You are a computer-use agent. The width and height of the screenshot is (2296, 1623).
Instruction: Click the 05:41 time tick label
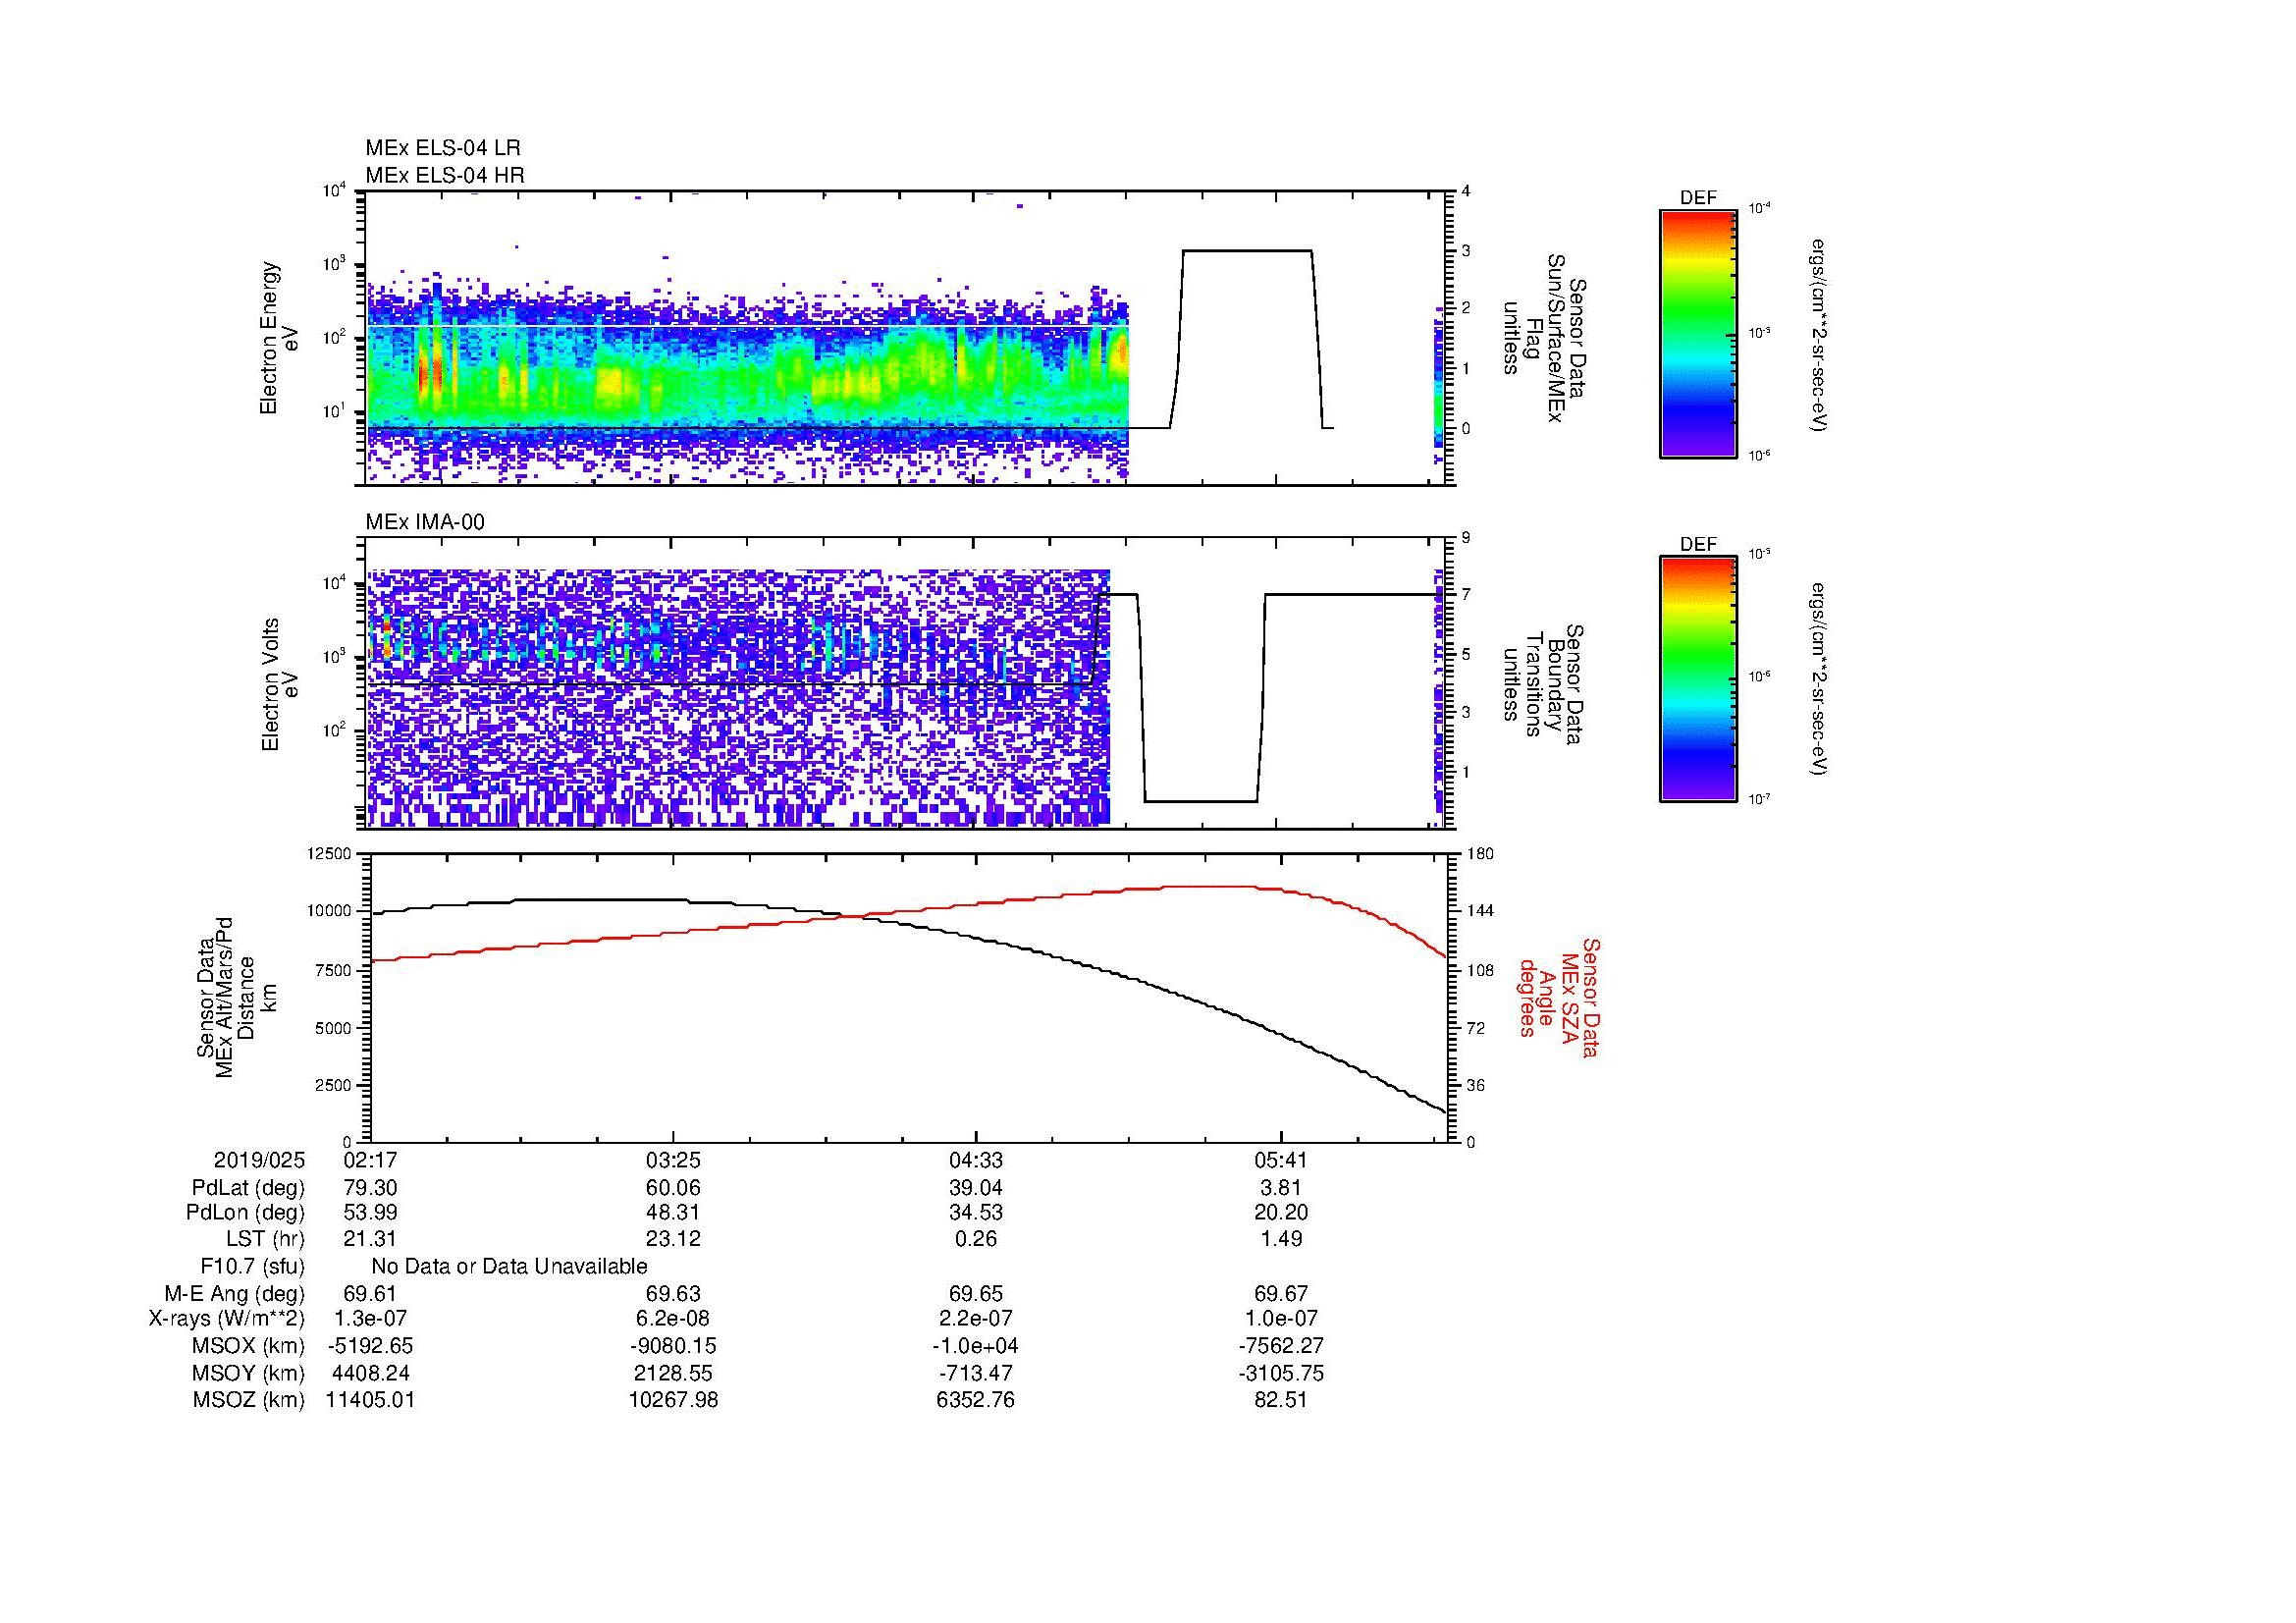(1281, 1161)
